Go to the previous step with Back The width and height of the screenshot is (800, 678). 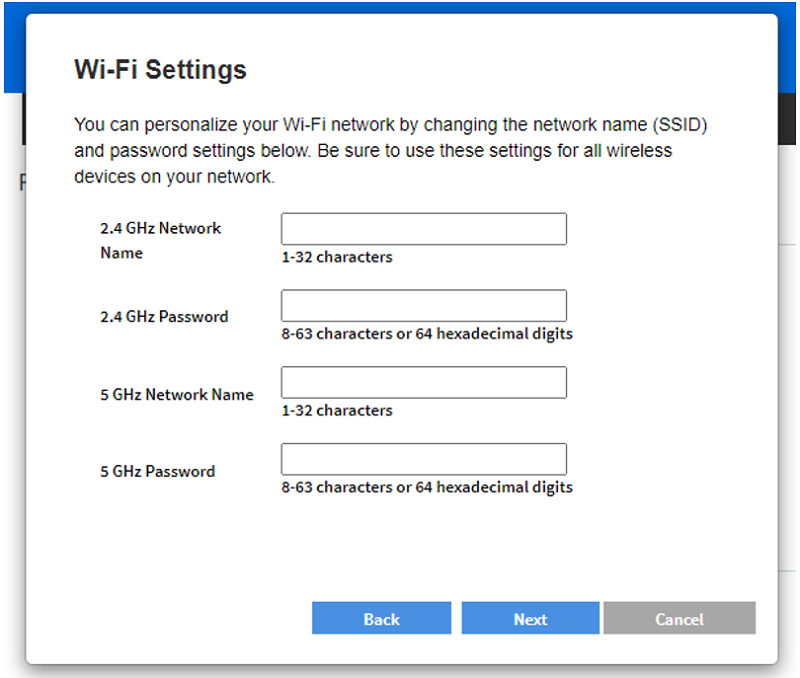pos(382,618)
